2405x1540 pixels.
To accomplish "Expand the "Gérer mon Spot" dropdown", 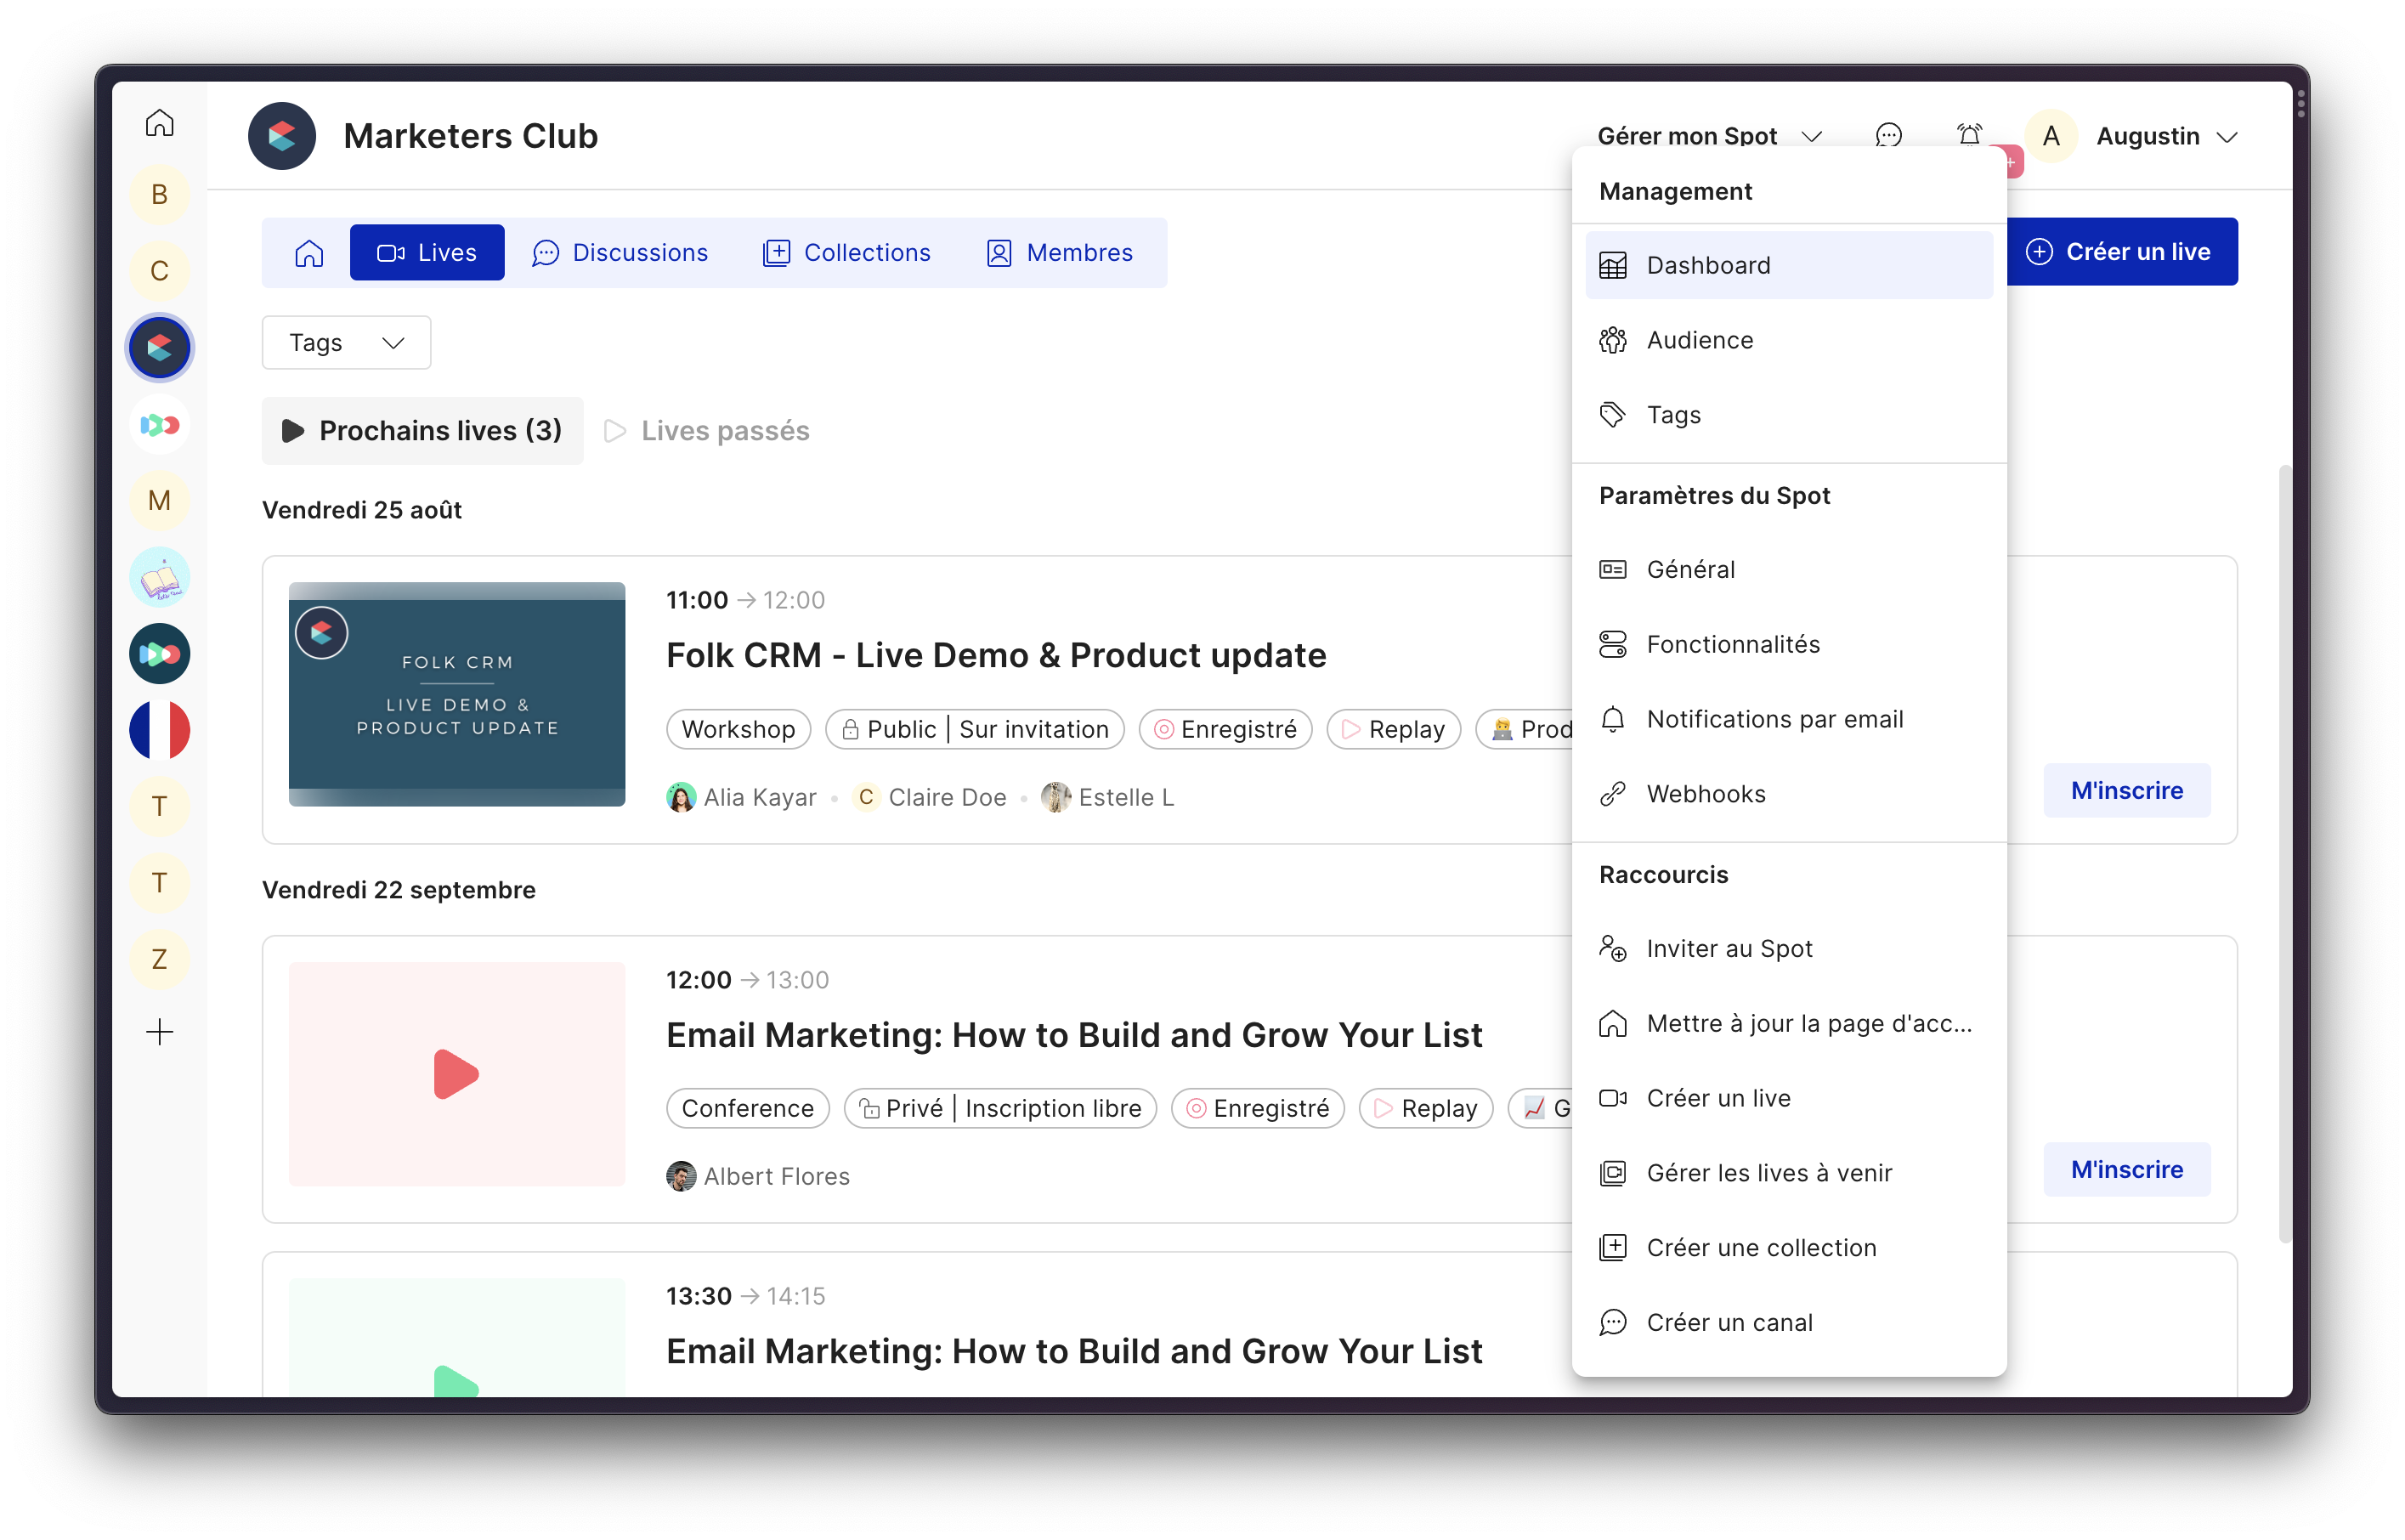I will (1710, 136).
